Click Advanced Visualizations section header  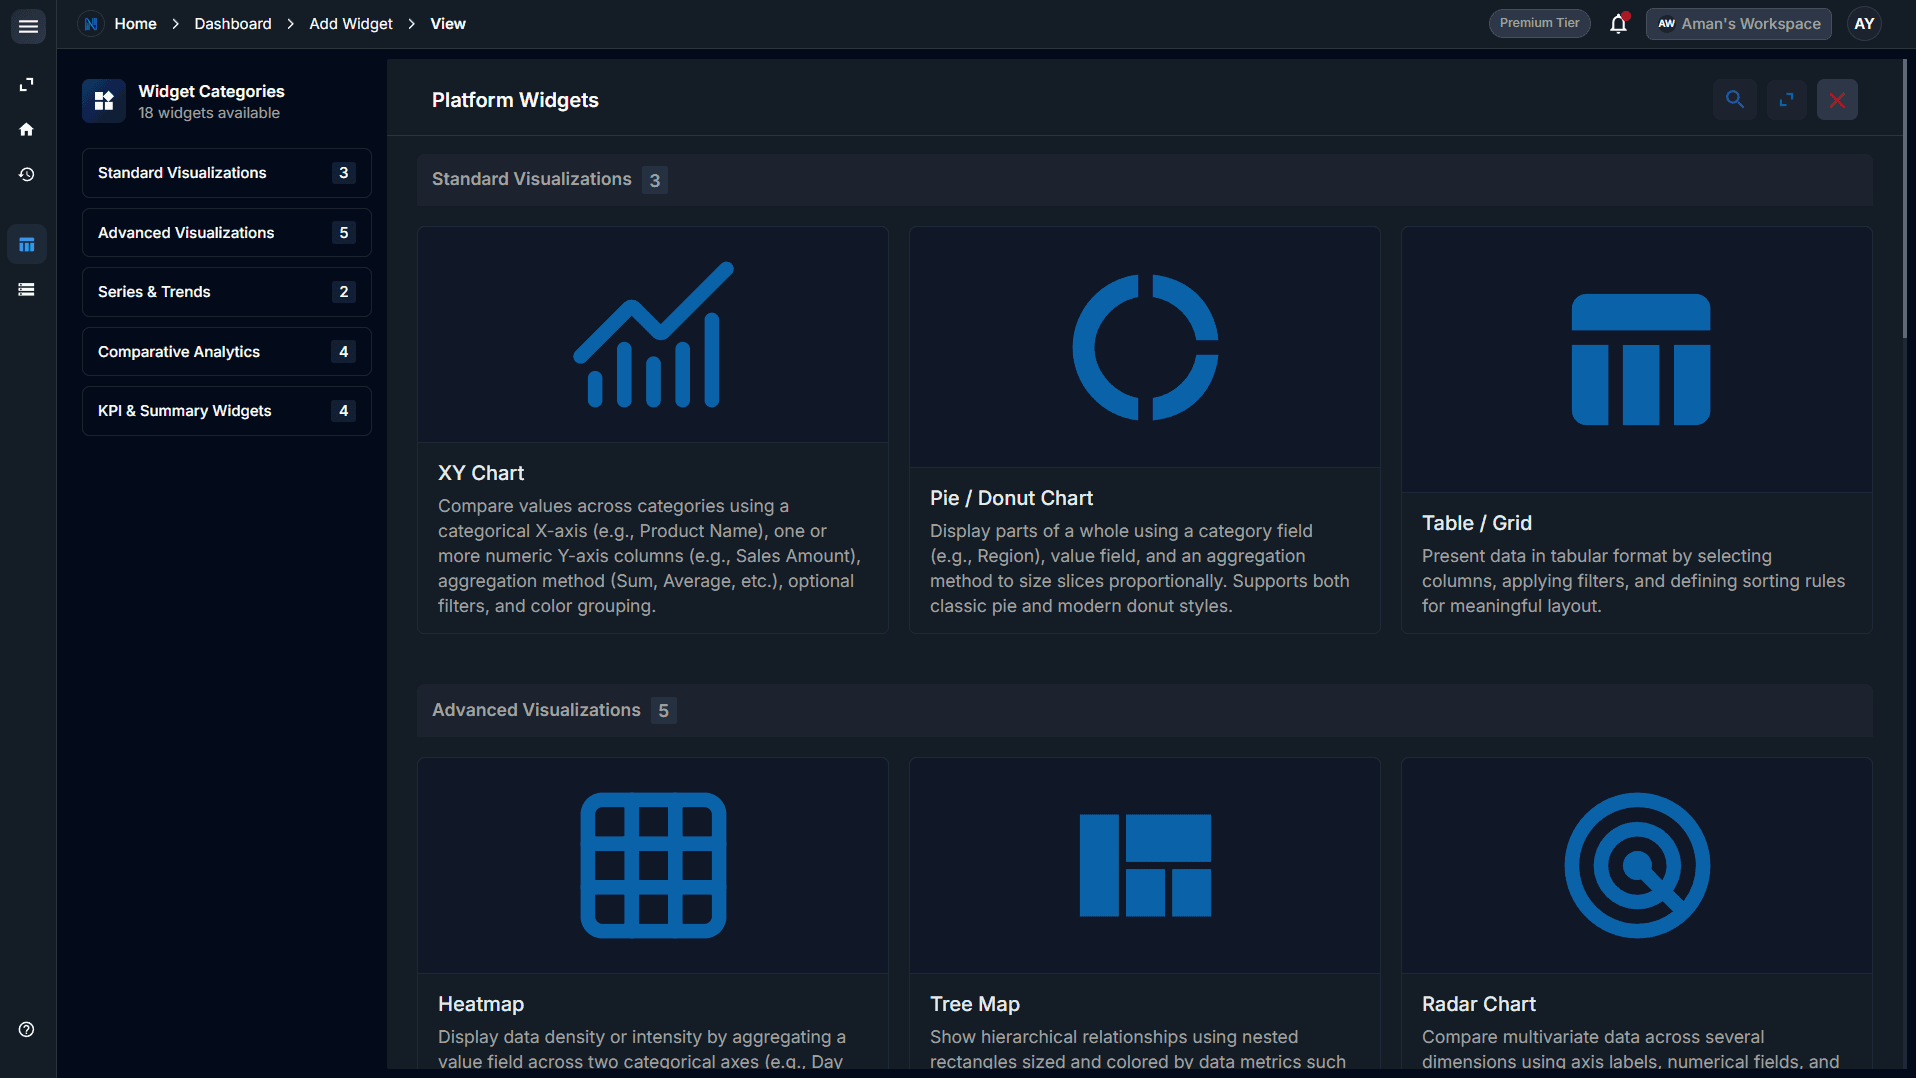[x=1144, y=711]
